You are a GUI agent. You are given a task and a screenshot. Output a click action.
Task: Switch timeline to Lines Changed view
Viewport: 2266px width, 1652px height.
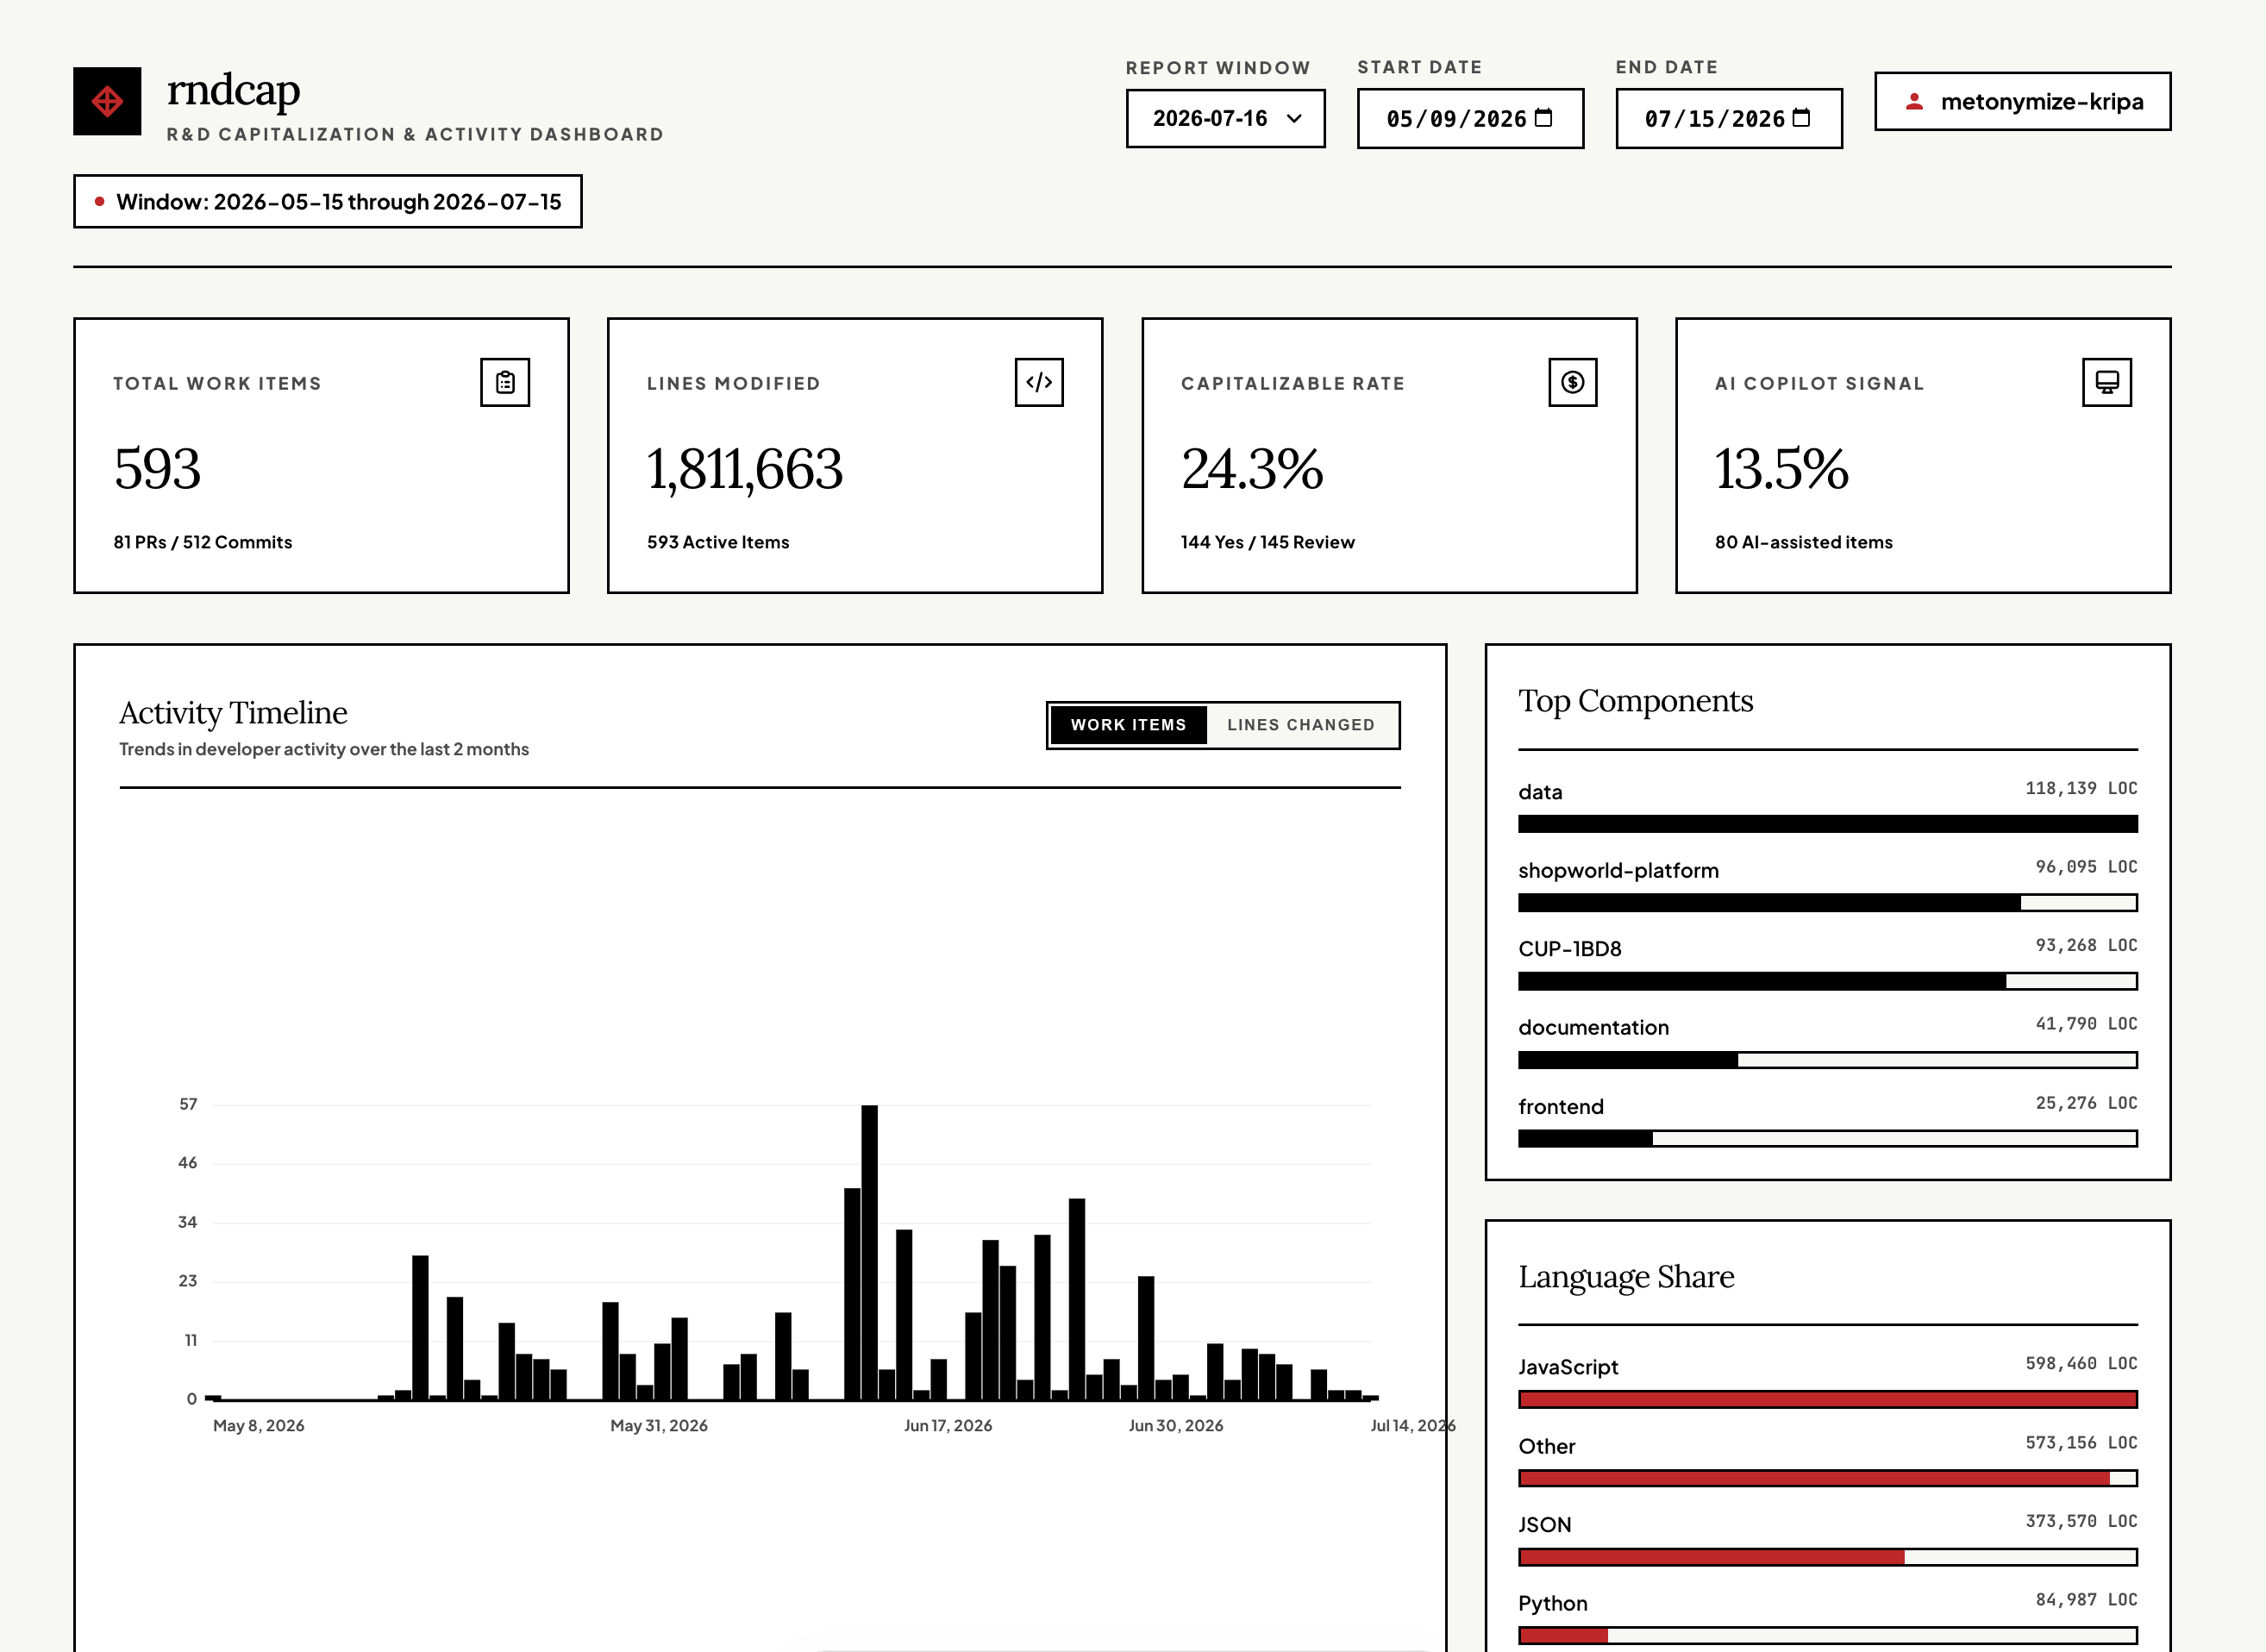click(1301, 725)
